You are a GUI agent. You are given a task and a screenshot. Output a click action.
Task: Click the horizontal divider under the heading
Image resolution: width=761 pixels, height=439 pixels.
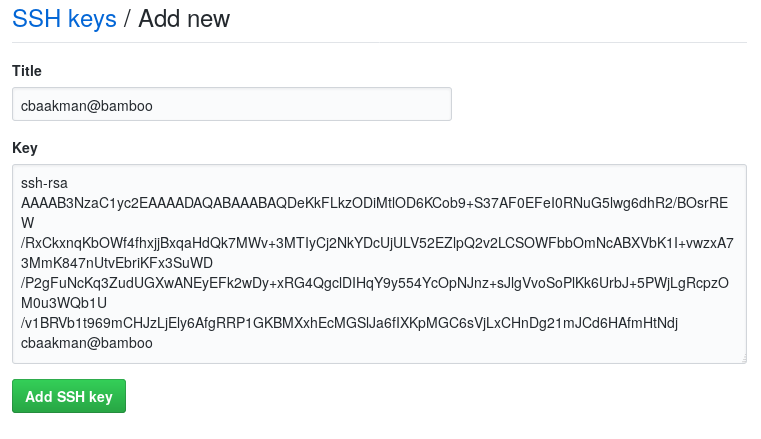pos(380,43)
